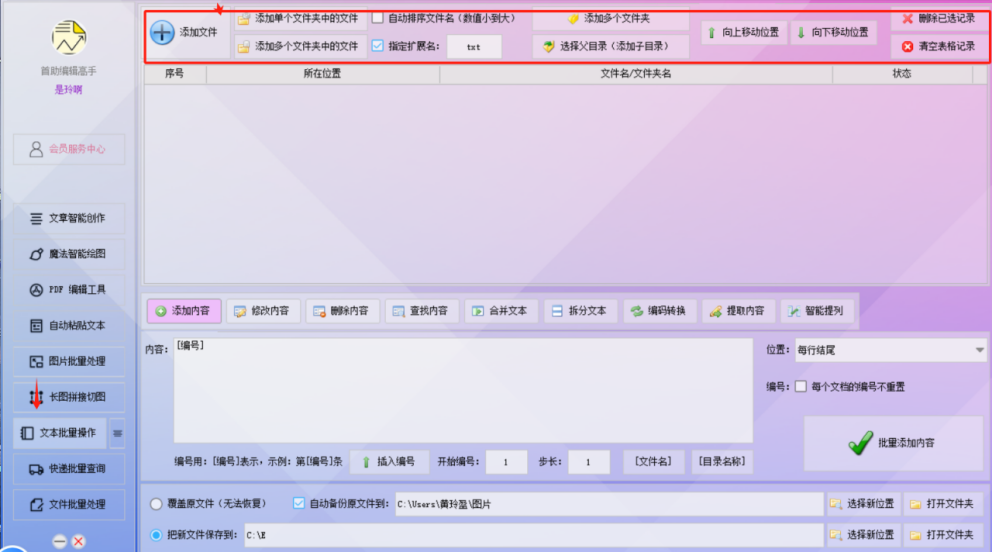Move selected record down

[833, 32]
